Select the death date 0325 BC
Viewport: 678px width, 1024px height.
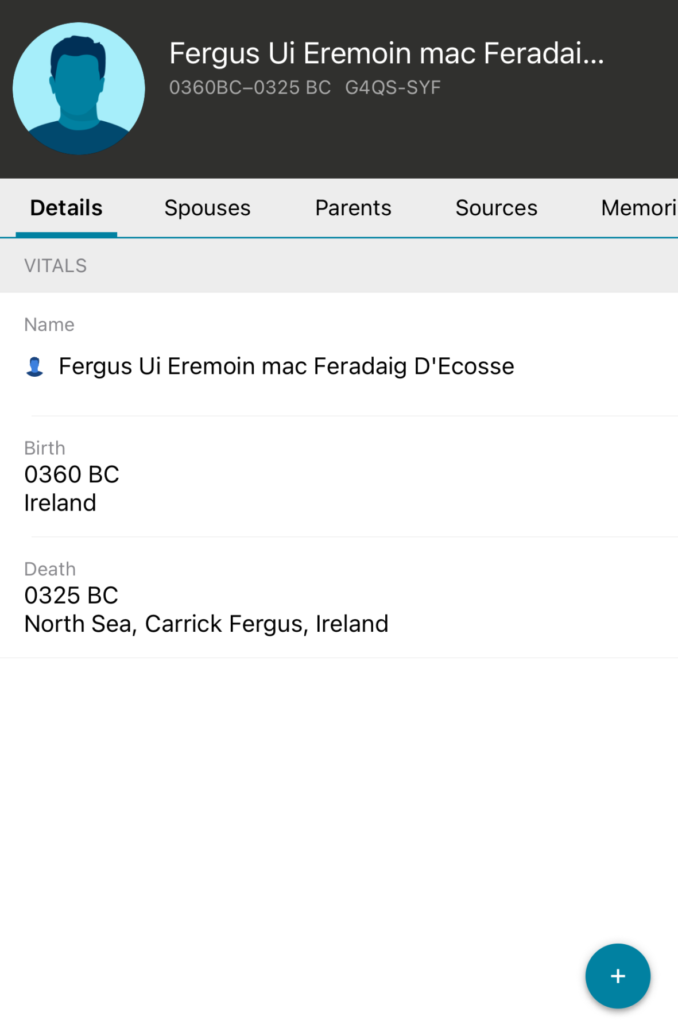71,595
